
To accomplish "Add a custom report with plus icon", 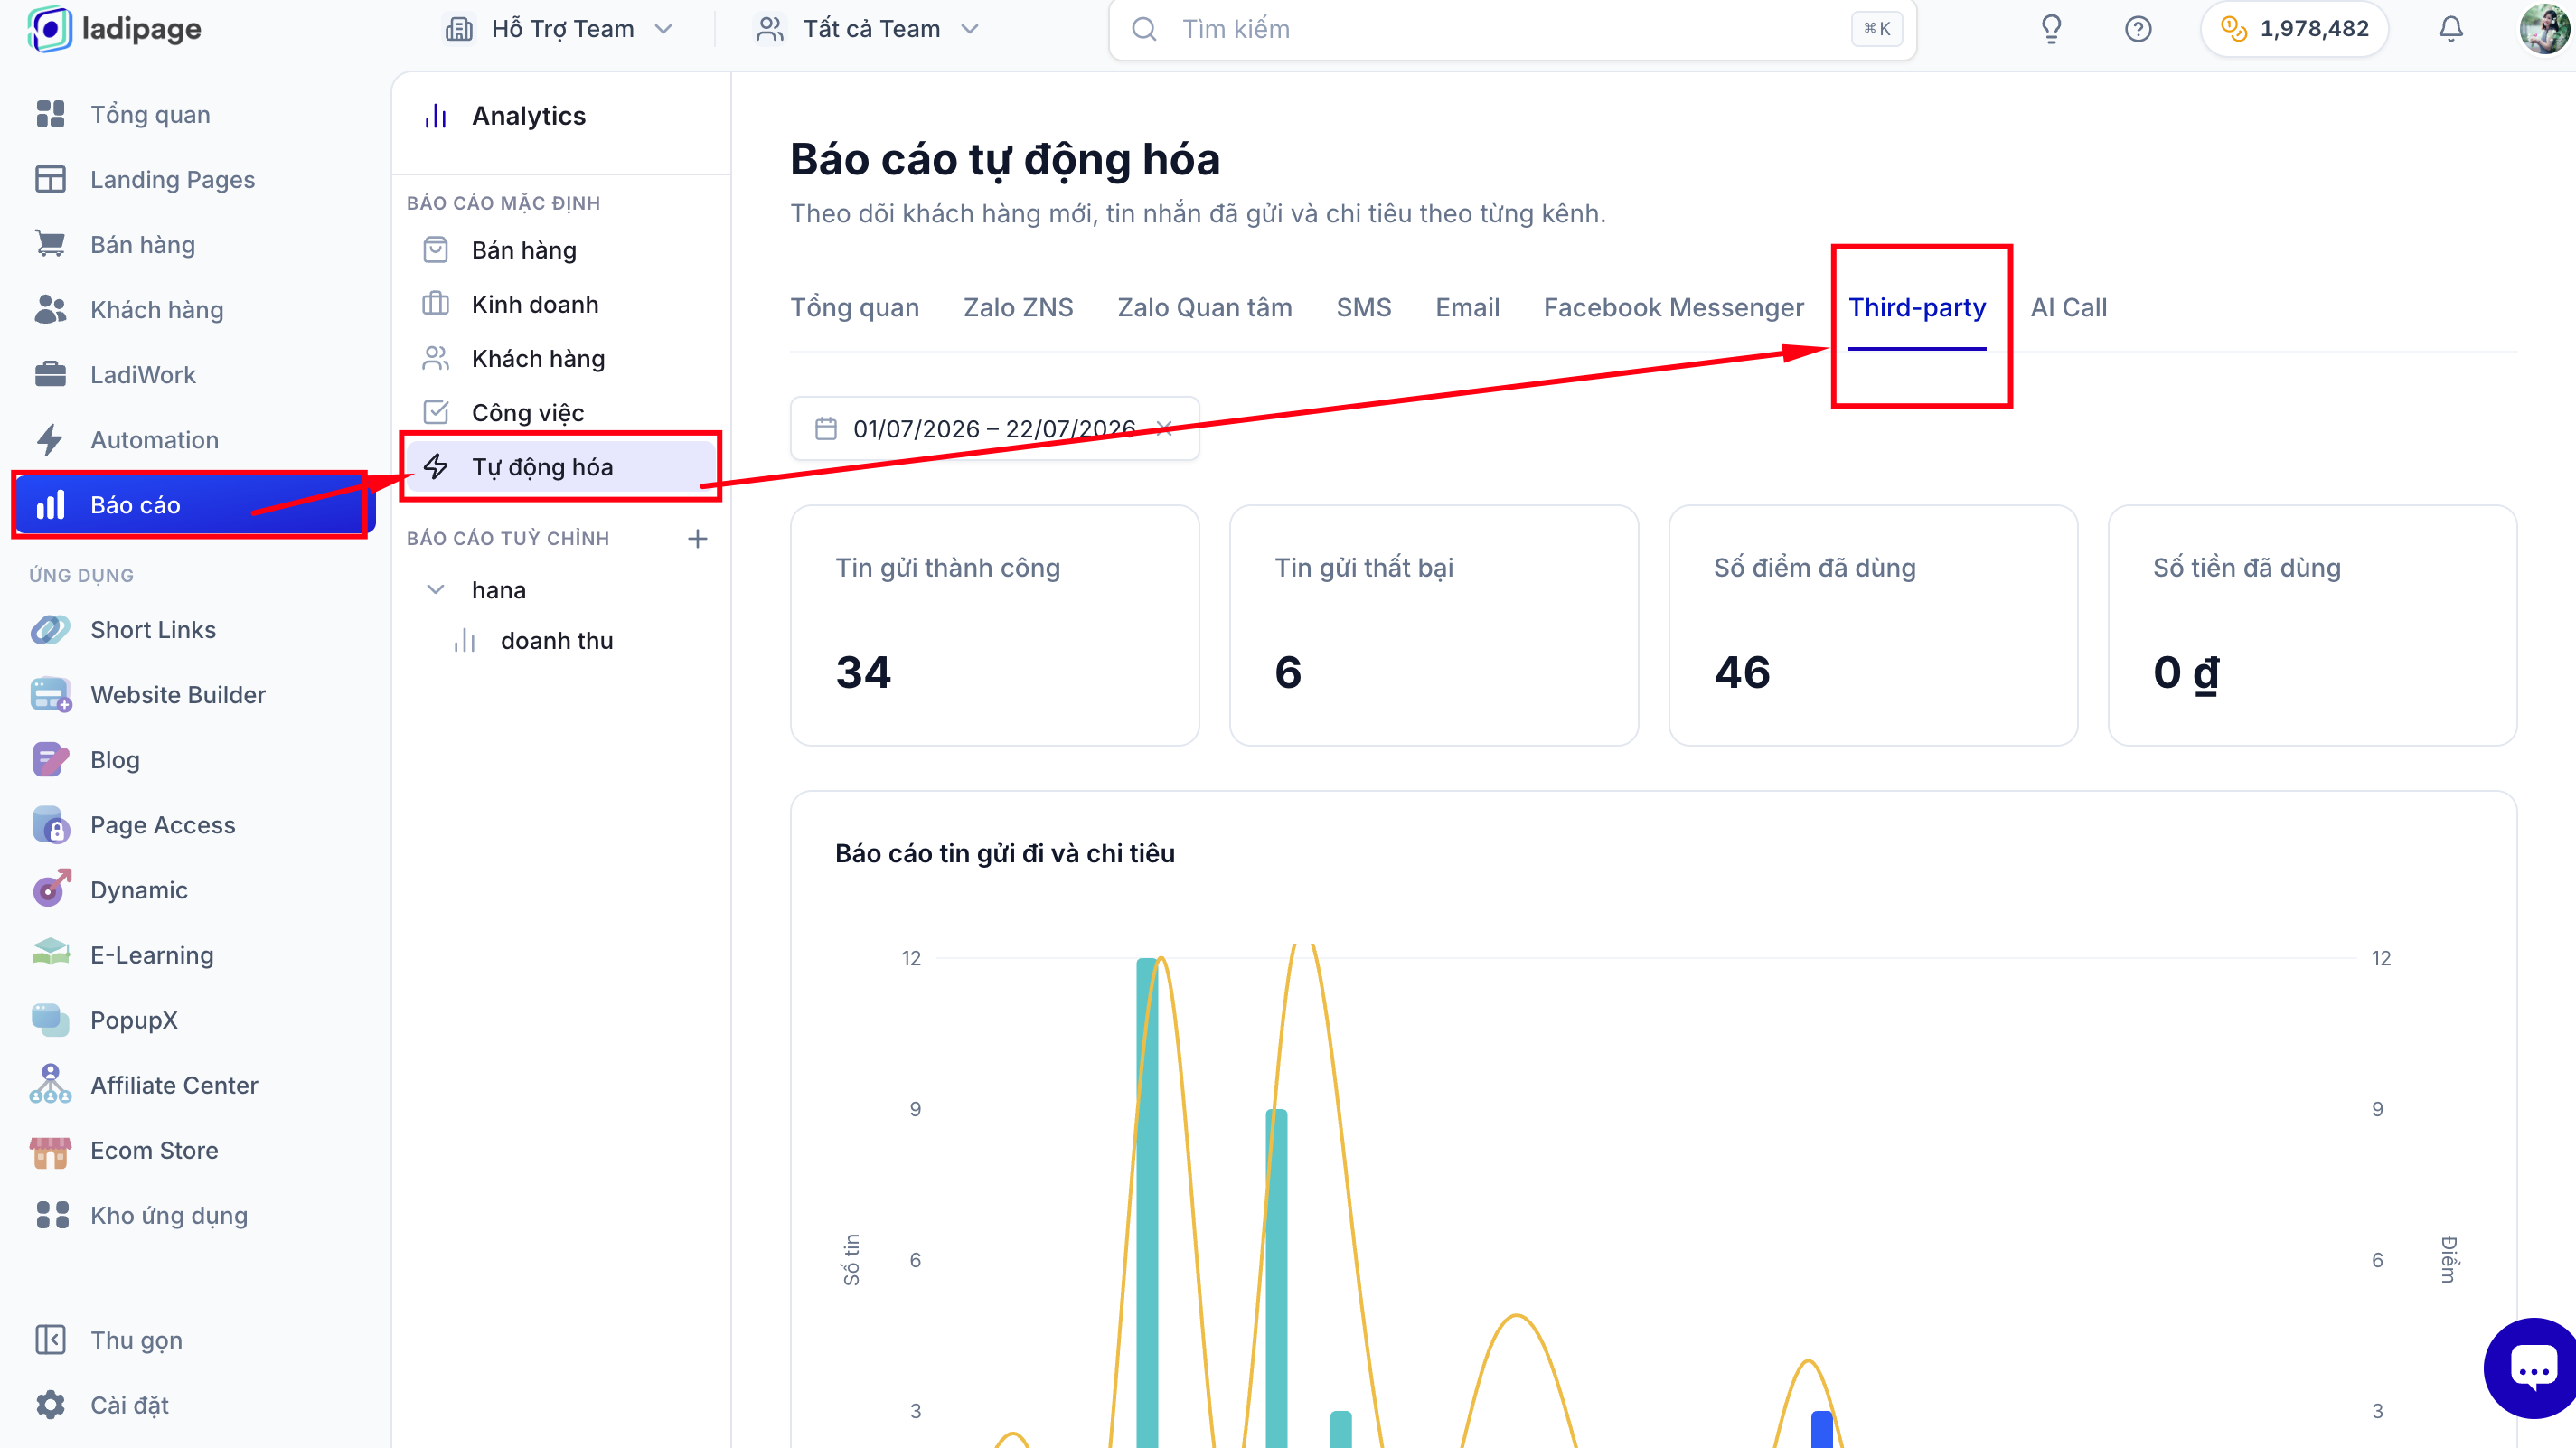I will pyautogui.click(x=697, y=538).
